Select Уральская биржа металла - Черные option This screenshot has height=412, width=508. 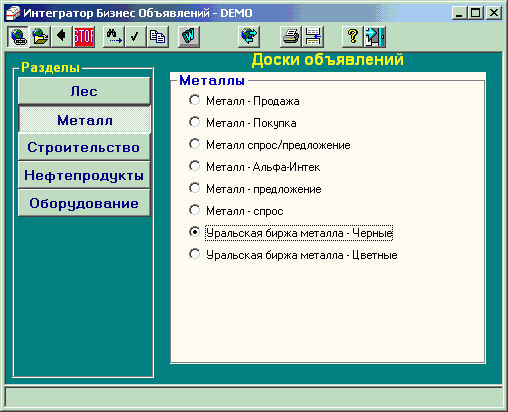291,233
